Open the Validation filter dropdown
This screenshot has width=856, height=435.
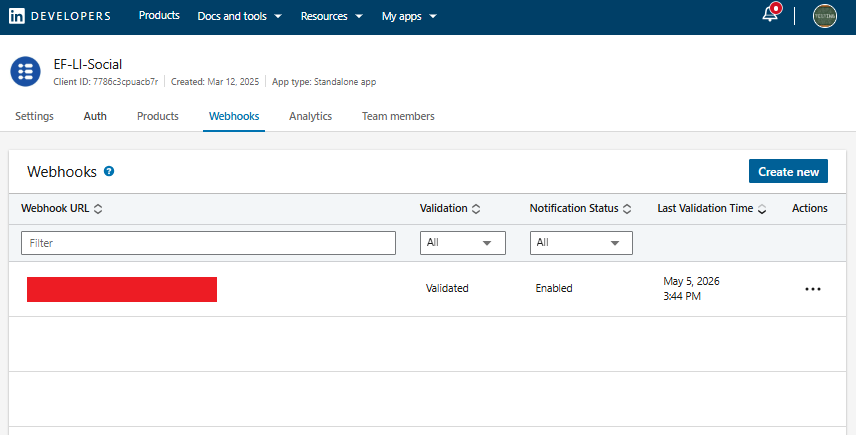pos(462,243)
